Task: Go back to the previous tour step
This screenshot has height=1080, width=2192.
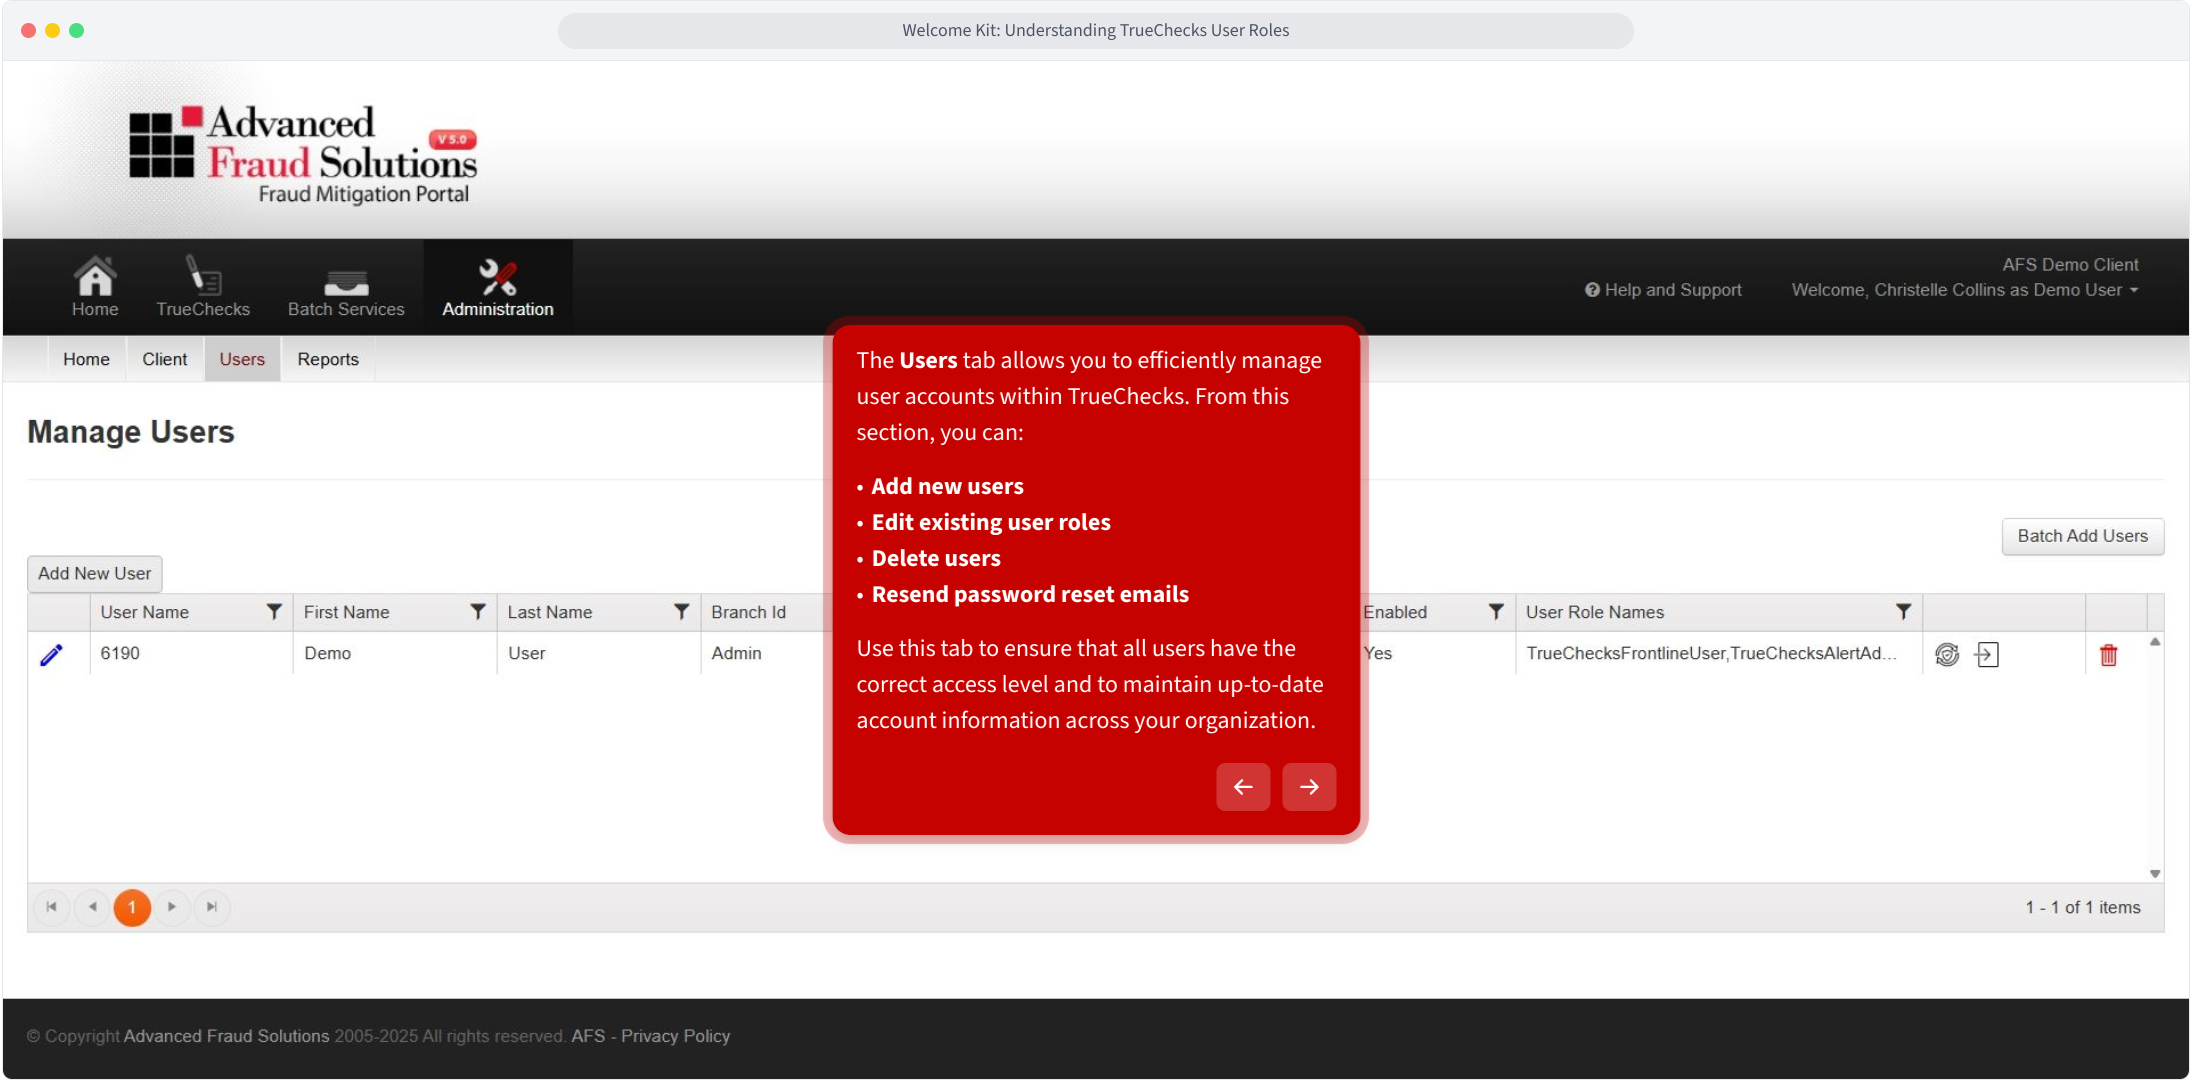Action: [1243, 787]
